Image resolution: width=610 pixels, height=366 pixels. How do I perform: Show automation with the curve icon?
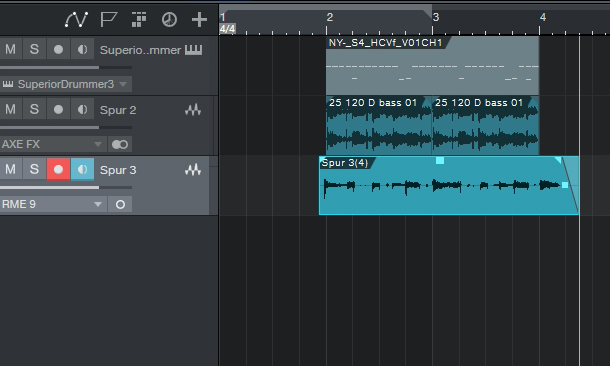76,19
